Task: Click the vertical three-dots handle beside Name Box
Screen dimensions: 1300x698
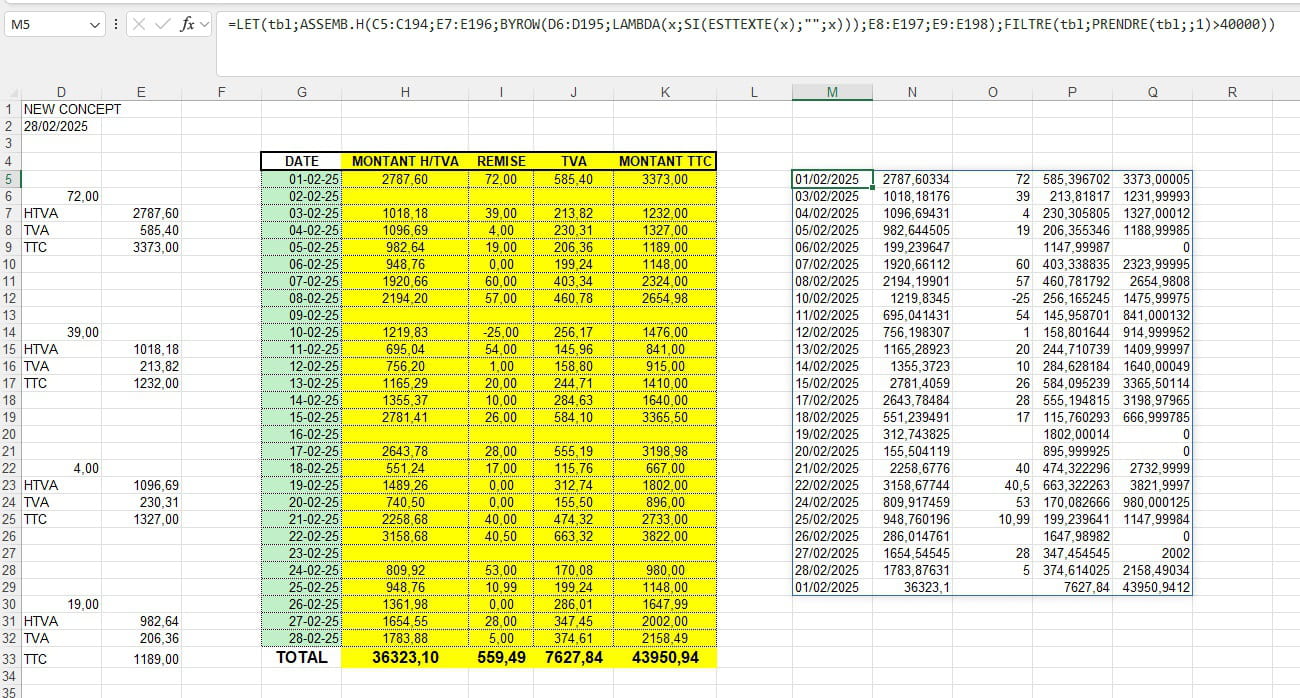Action: pyautogui.click(x=117, y=24)
